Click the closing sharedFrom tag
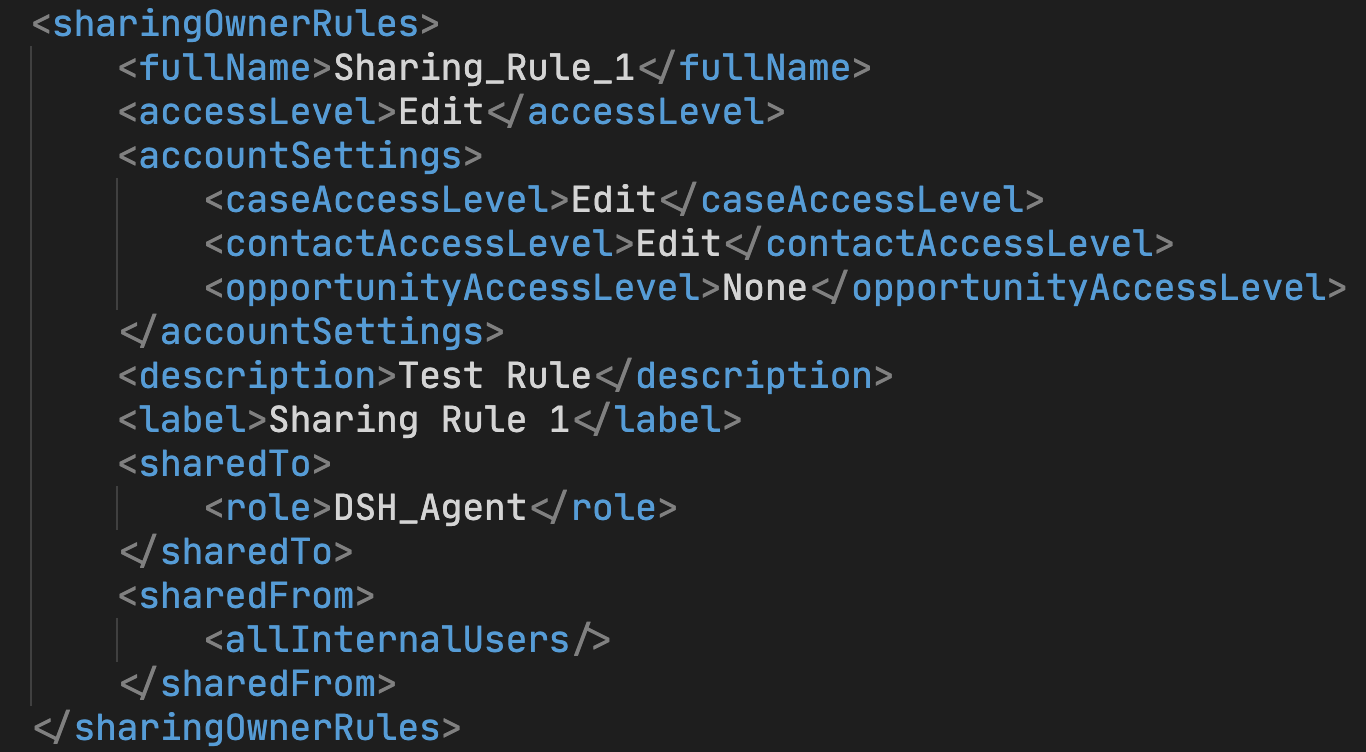This screenshot has width=1366, height=752. pos(258,683)
